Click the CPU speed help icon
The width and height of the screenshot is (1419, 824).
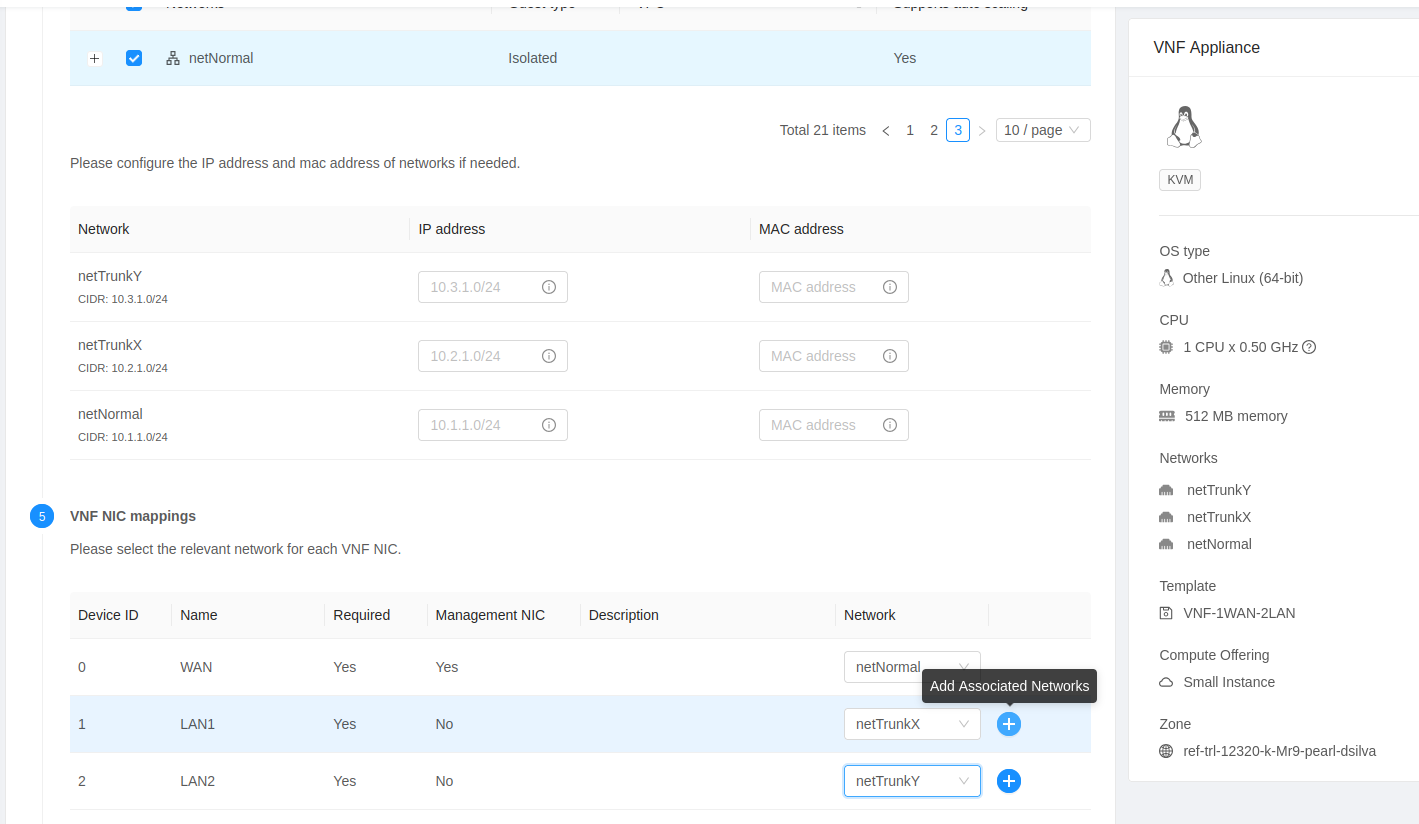click(1309, 347)
